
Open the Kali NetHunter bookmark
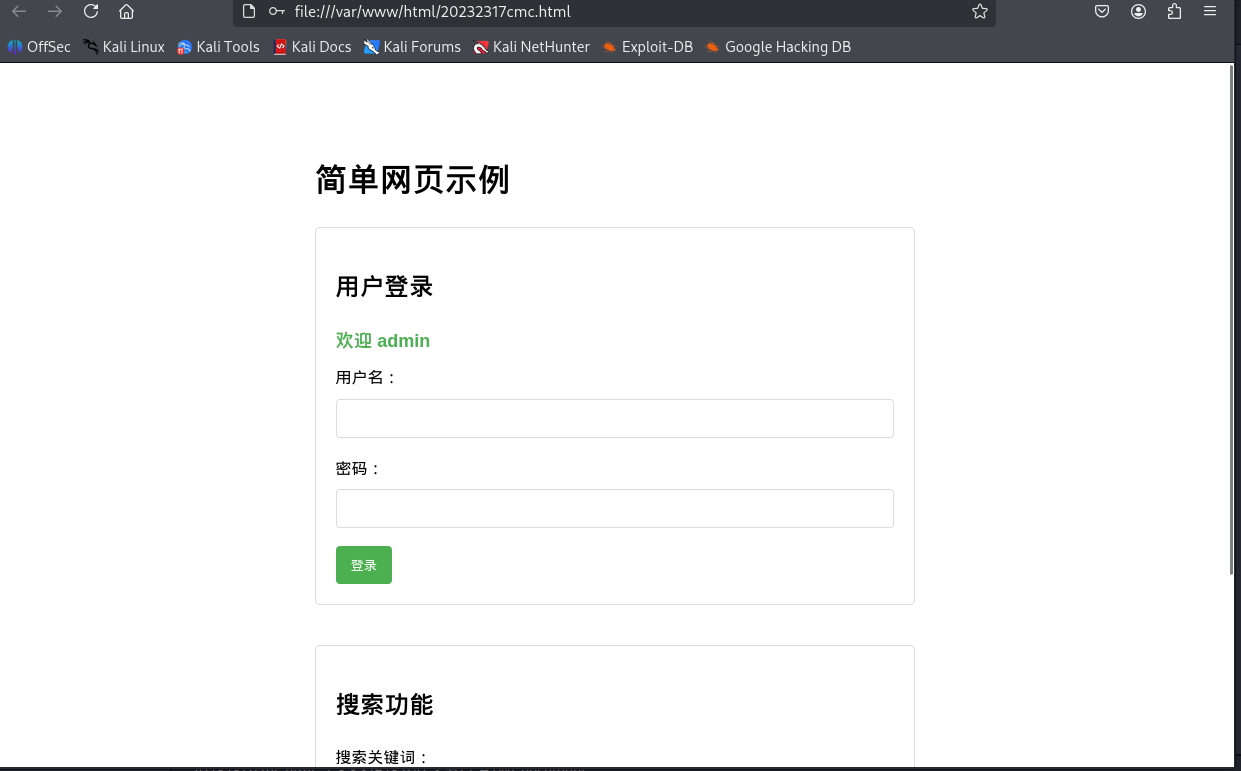tap(531, 46)
